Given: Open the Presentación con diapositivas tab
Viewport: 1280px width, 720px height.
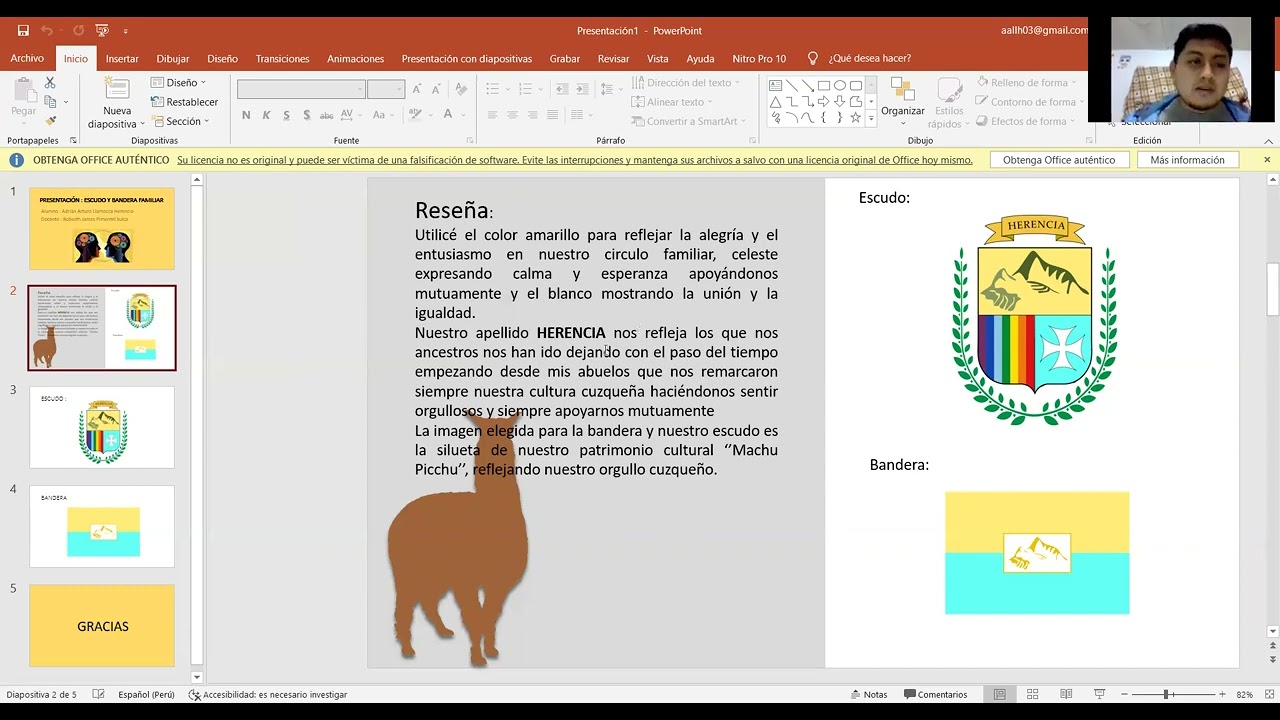Looking at the screenshot, I should (x=467, y=58).
